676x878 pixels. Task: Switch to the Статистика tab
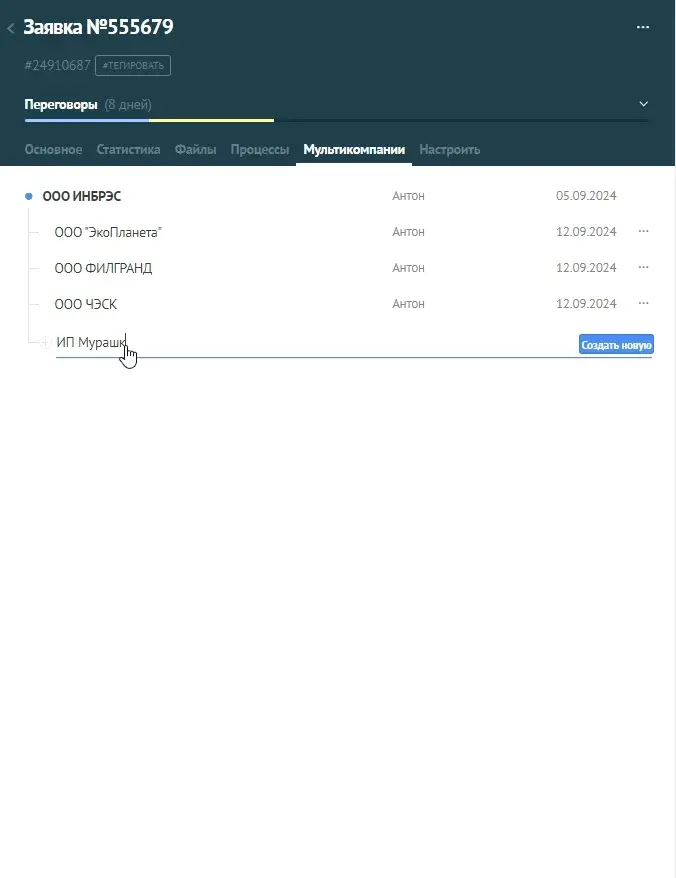pos(128,150)
